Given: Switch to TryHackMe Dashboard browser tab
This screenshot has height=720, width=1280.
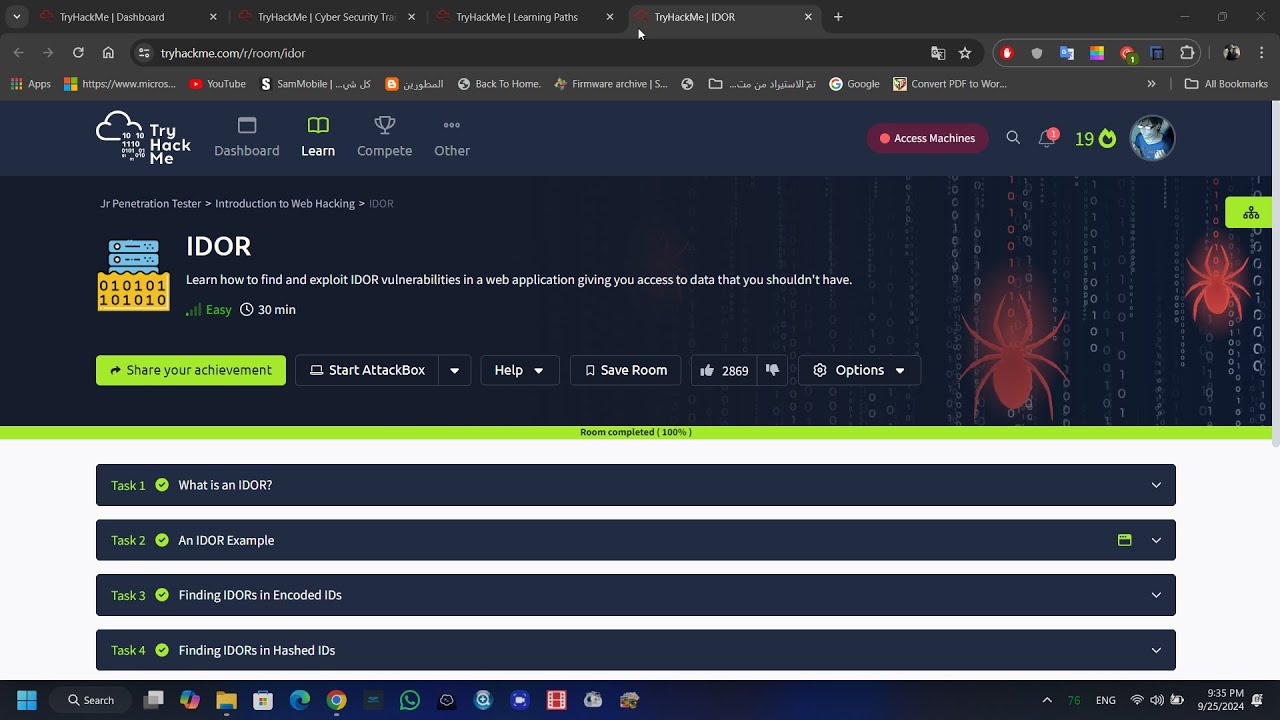Looking at the screenshot, I should point(127,17).
